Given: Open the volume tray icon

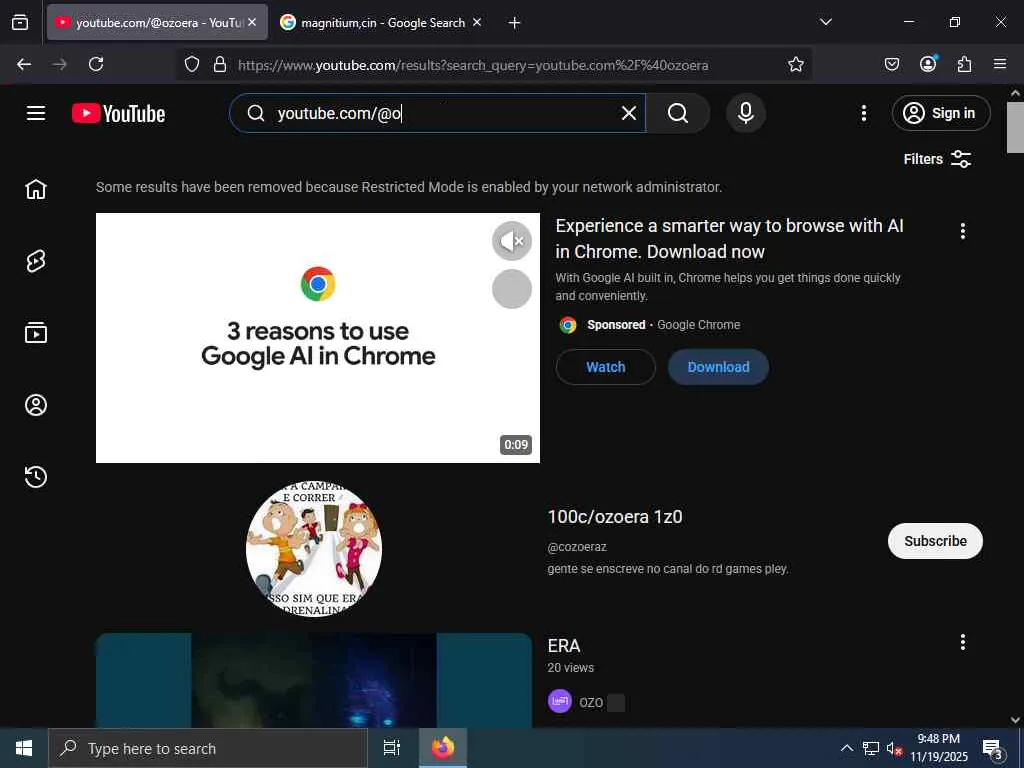Looking at the screenshot, I should tap(894, 748).
